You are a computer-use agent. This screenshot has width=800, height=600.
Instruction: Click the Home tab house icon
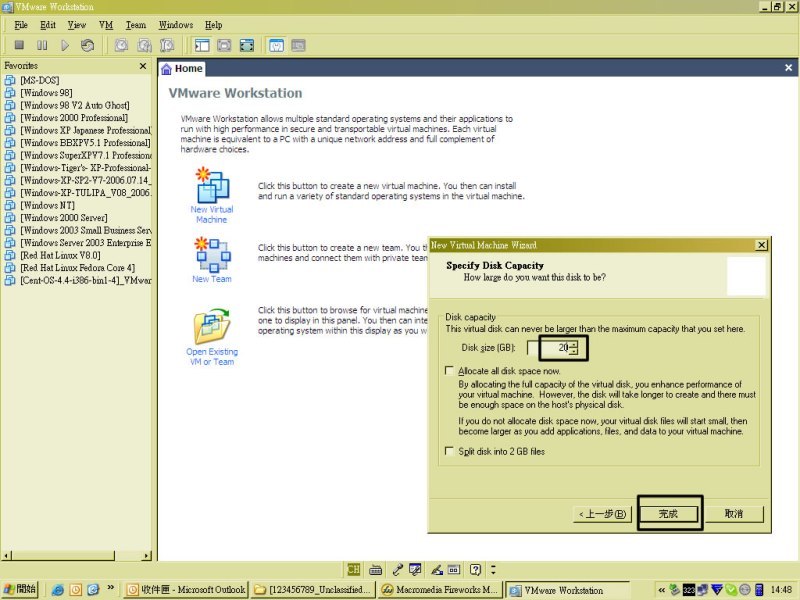point(166,69)
